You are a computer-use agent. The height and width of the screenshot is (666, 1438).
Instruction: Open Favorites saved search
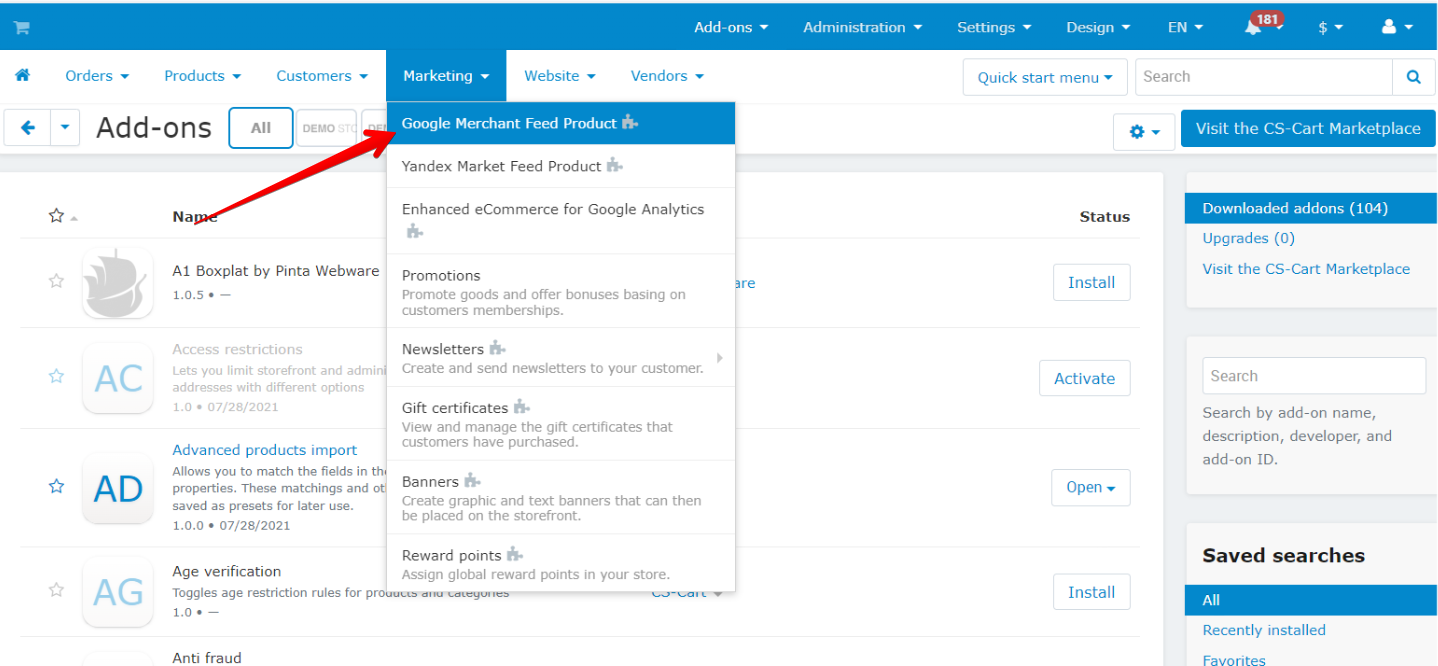(1234, 659)
